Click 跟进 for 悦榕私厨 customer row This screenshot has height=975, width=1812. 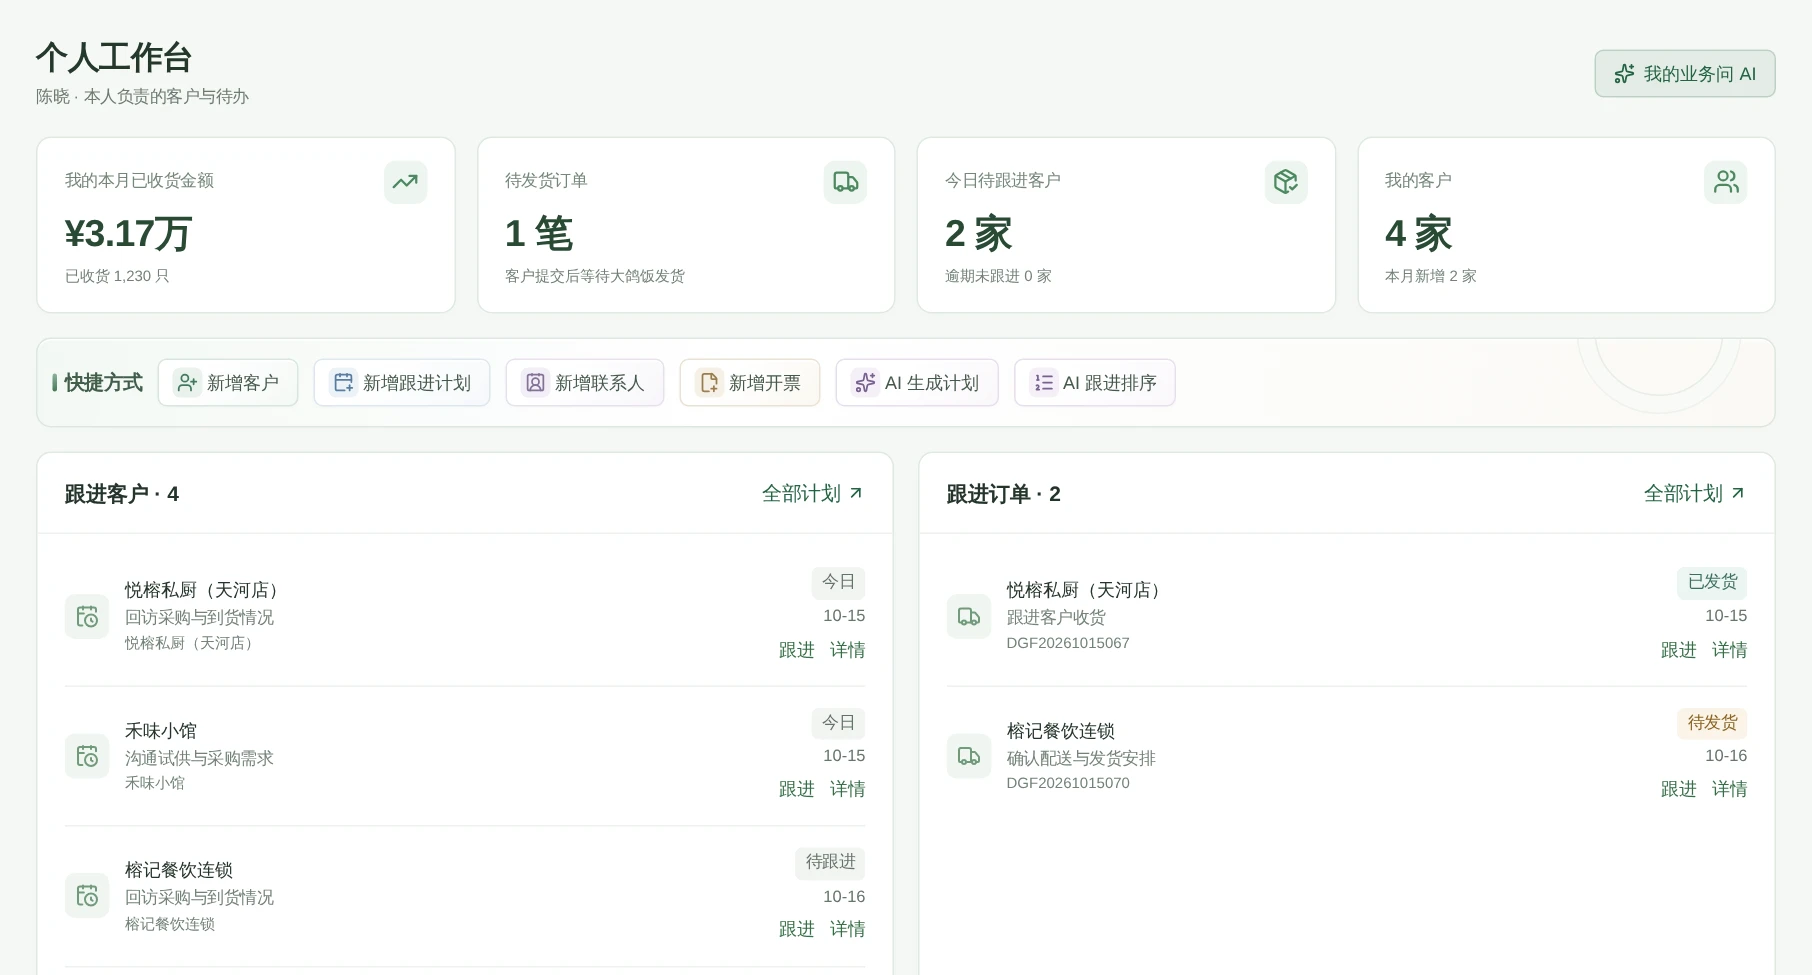(797, 650)
